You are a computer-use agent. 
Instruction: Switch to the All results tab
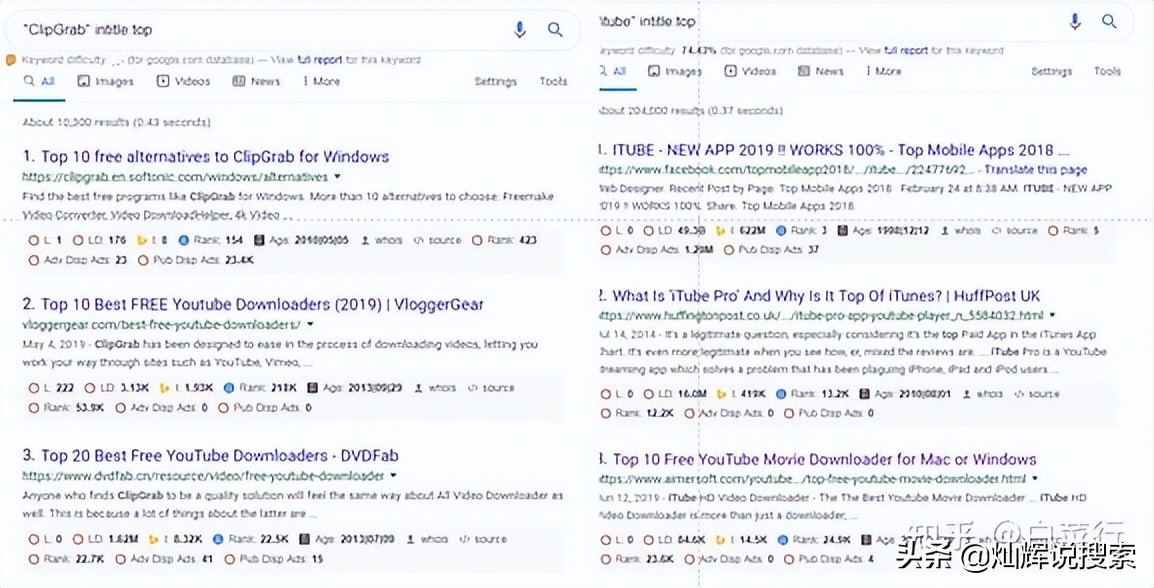40,81
